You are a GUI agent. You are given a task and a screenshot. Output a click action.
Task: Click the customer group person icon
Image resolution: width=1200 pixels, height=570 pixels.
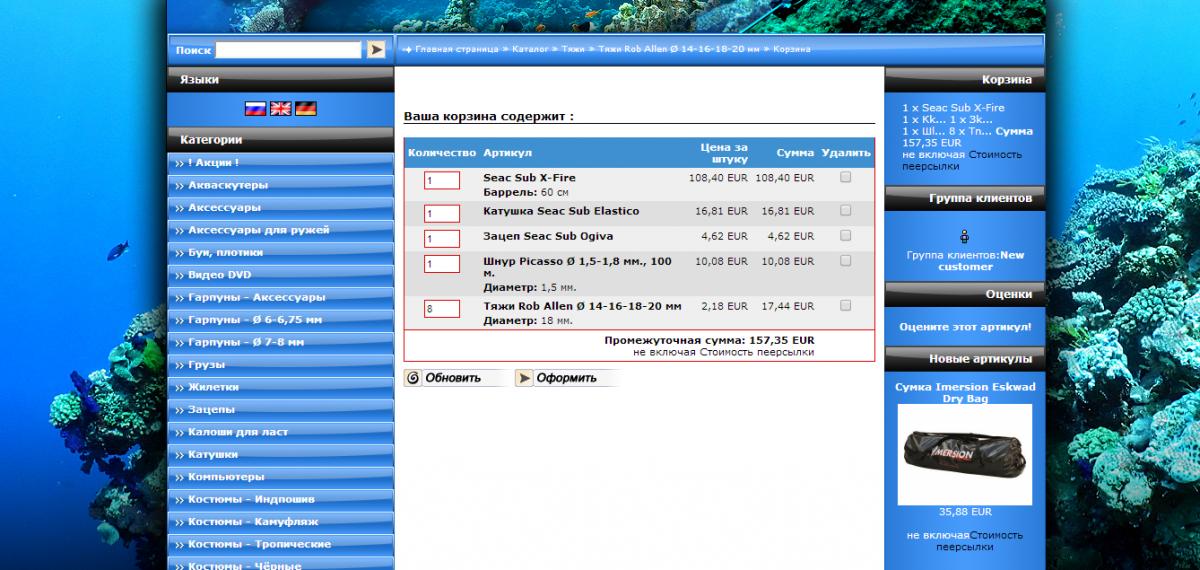[964, 237]
